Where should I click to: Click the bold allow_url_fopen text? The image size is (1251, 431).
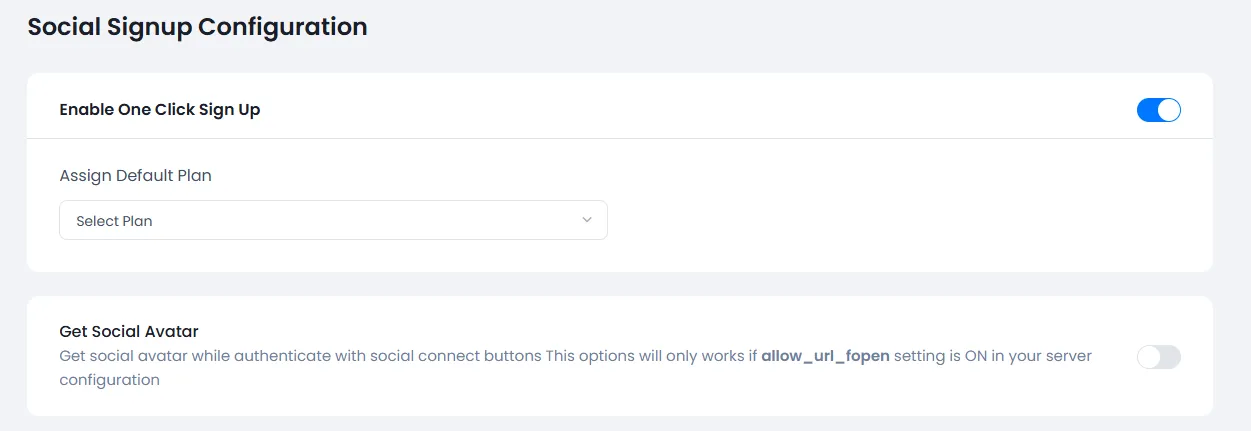pyautogui.click(x=825, y=356)
